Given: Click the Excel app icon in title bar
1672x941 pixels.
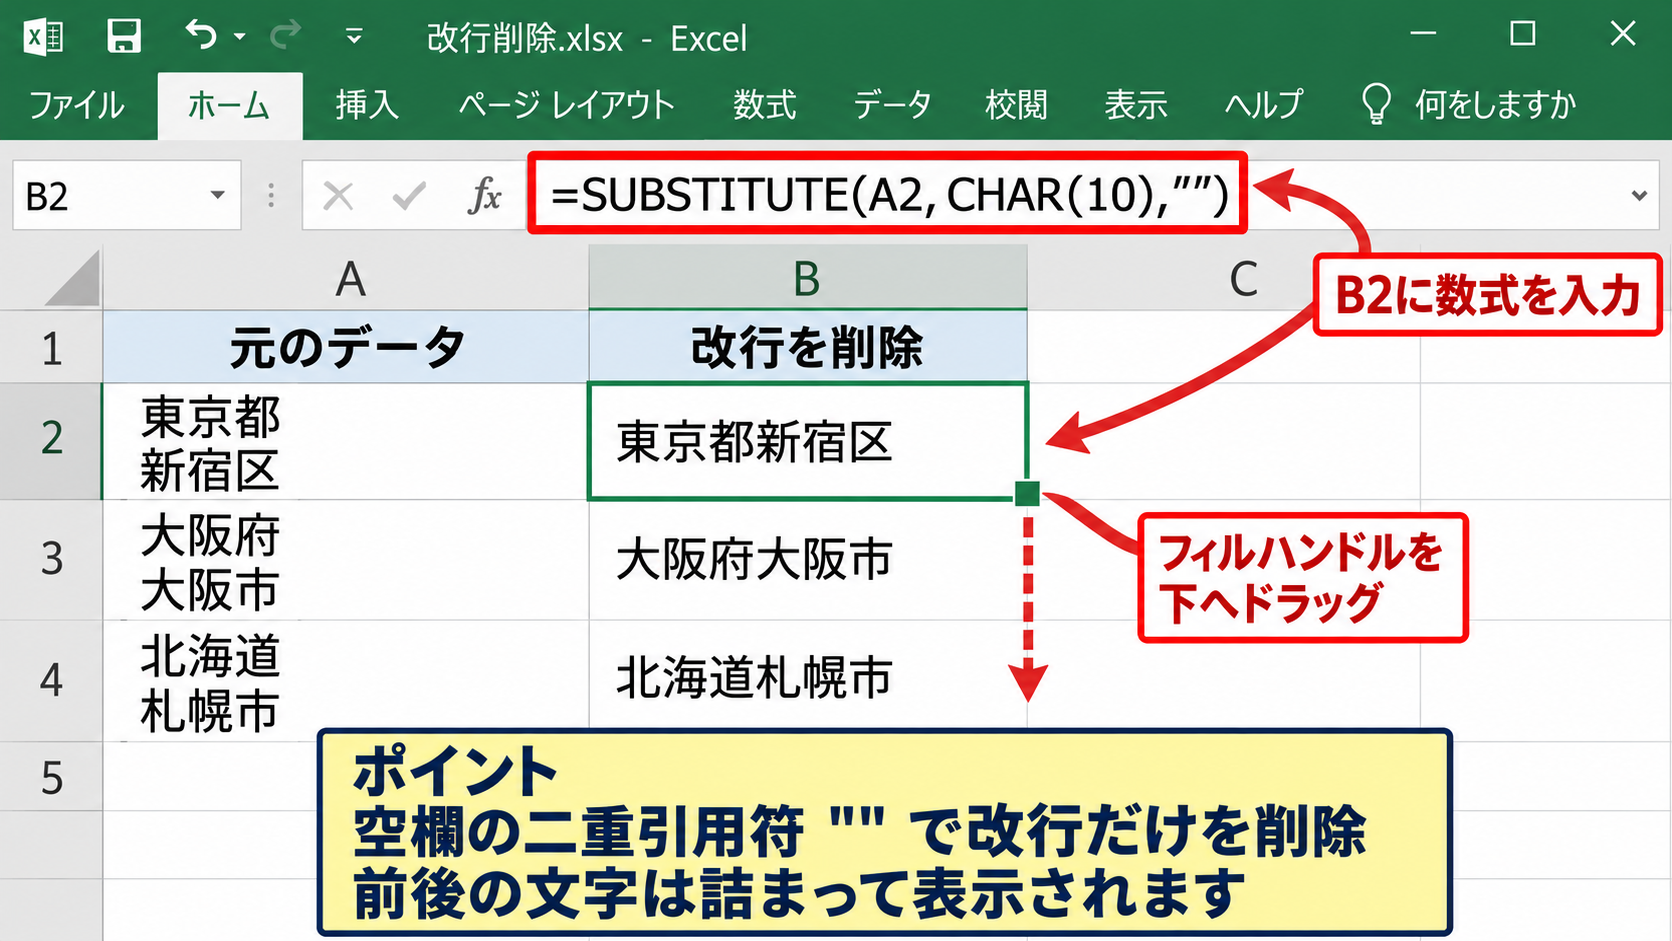Looking at the screenshot, I should [x=44, y=37].
